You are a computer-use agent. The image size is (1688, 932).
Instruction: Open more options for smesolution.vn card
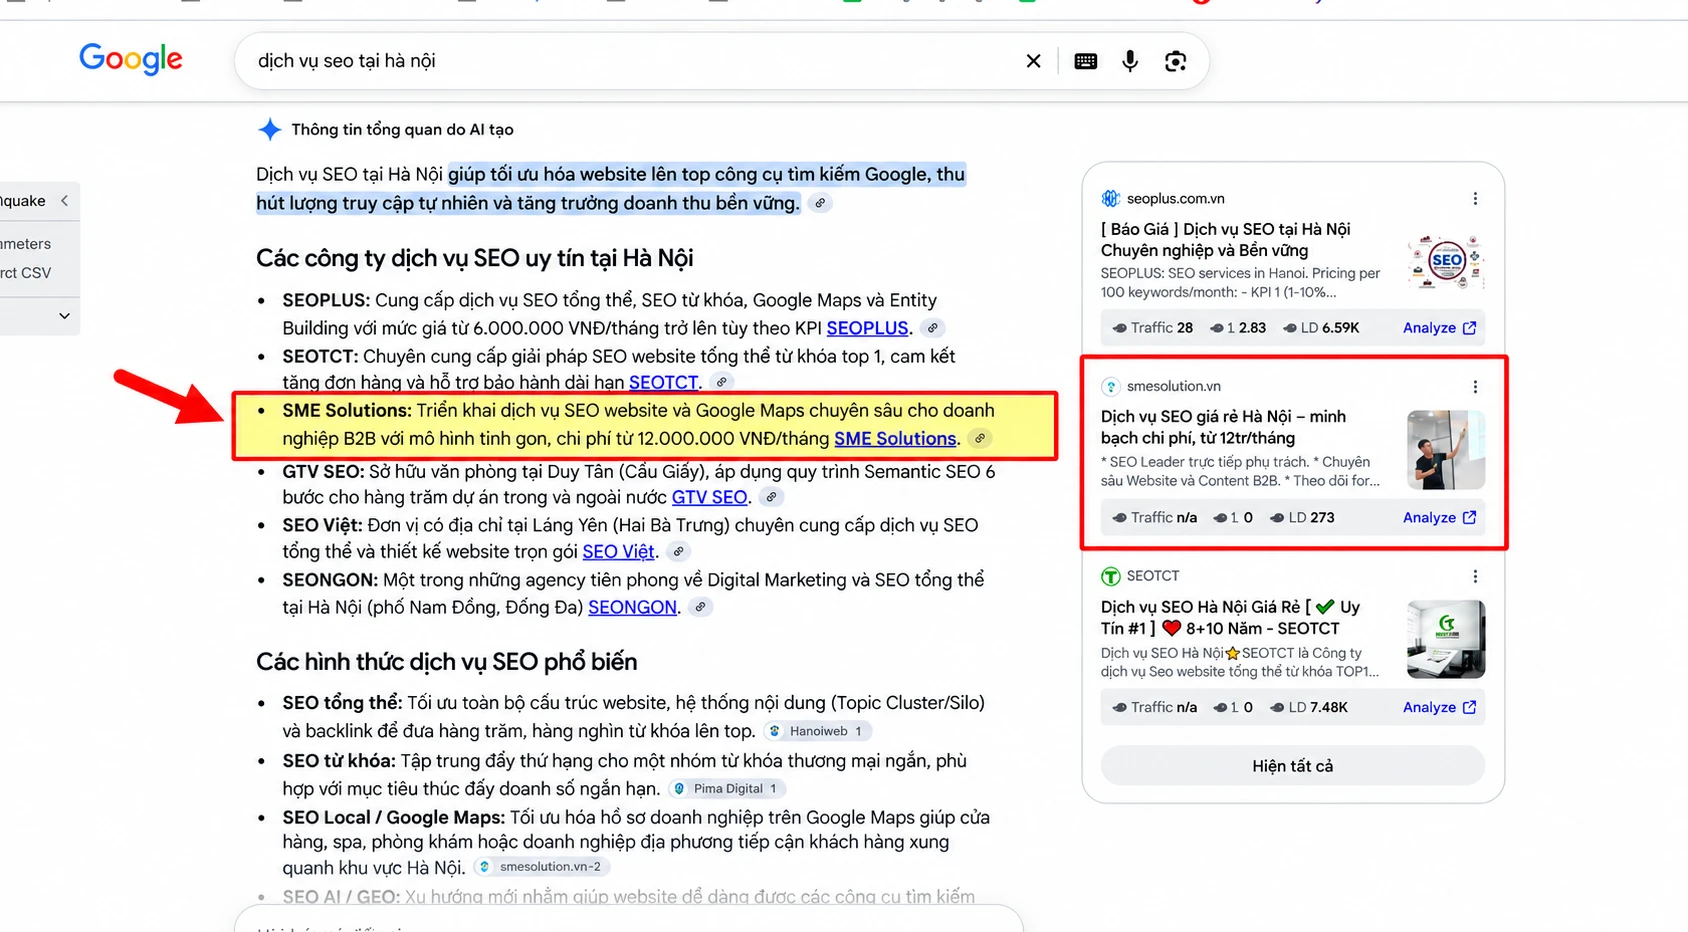1475,387
